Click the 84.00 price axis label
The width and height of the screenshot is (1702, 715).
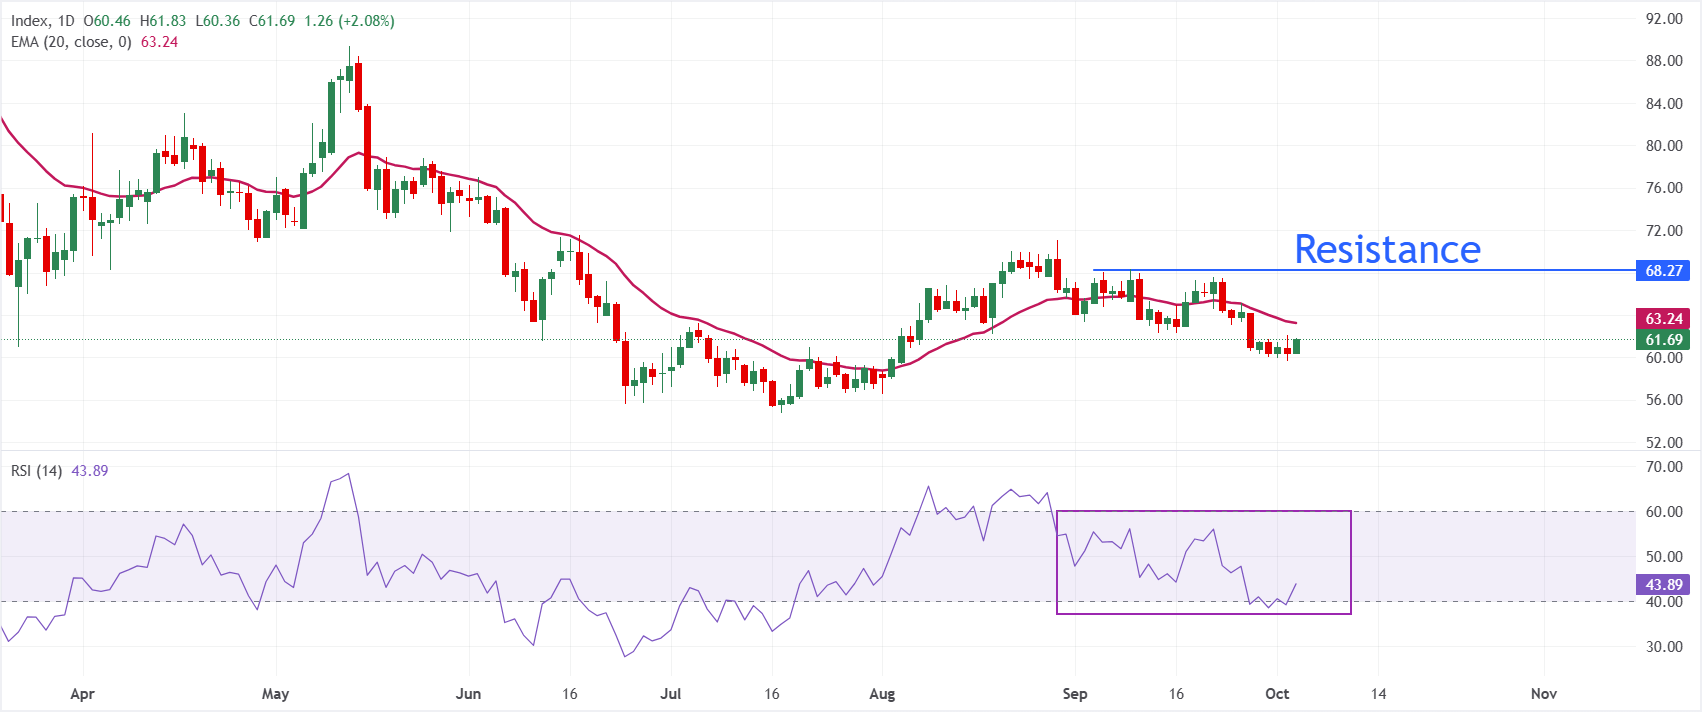(x=1664, y=104)
